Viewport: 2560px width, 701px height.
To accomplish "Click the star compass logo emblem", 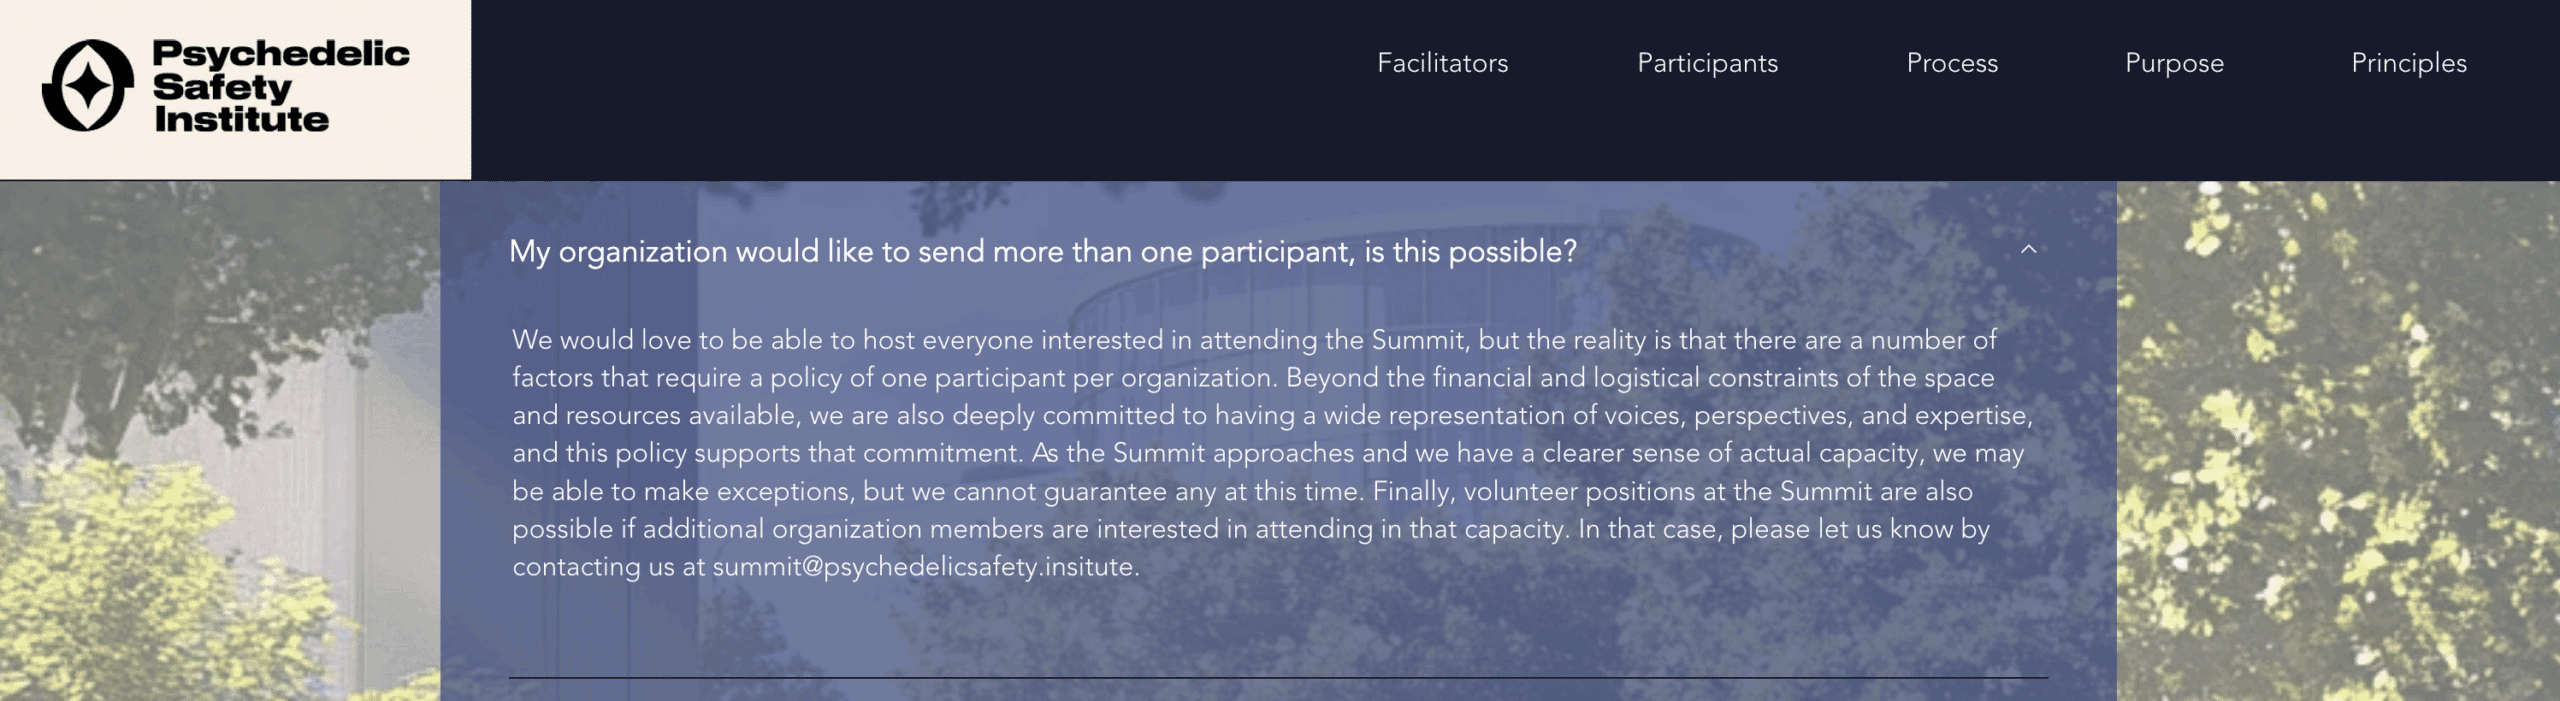I will (x=88, y=86).
